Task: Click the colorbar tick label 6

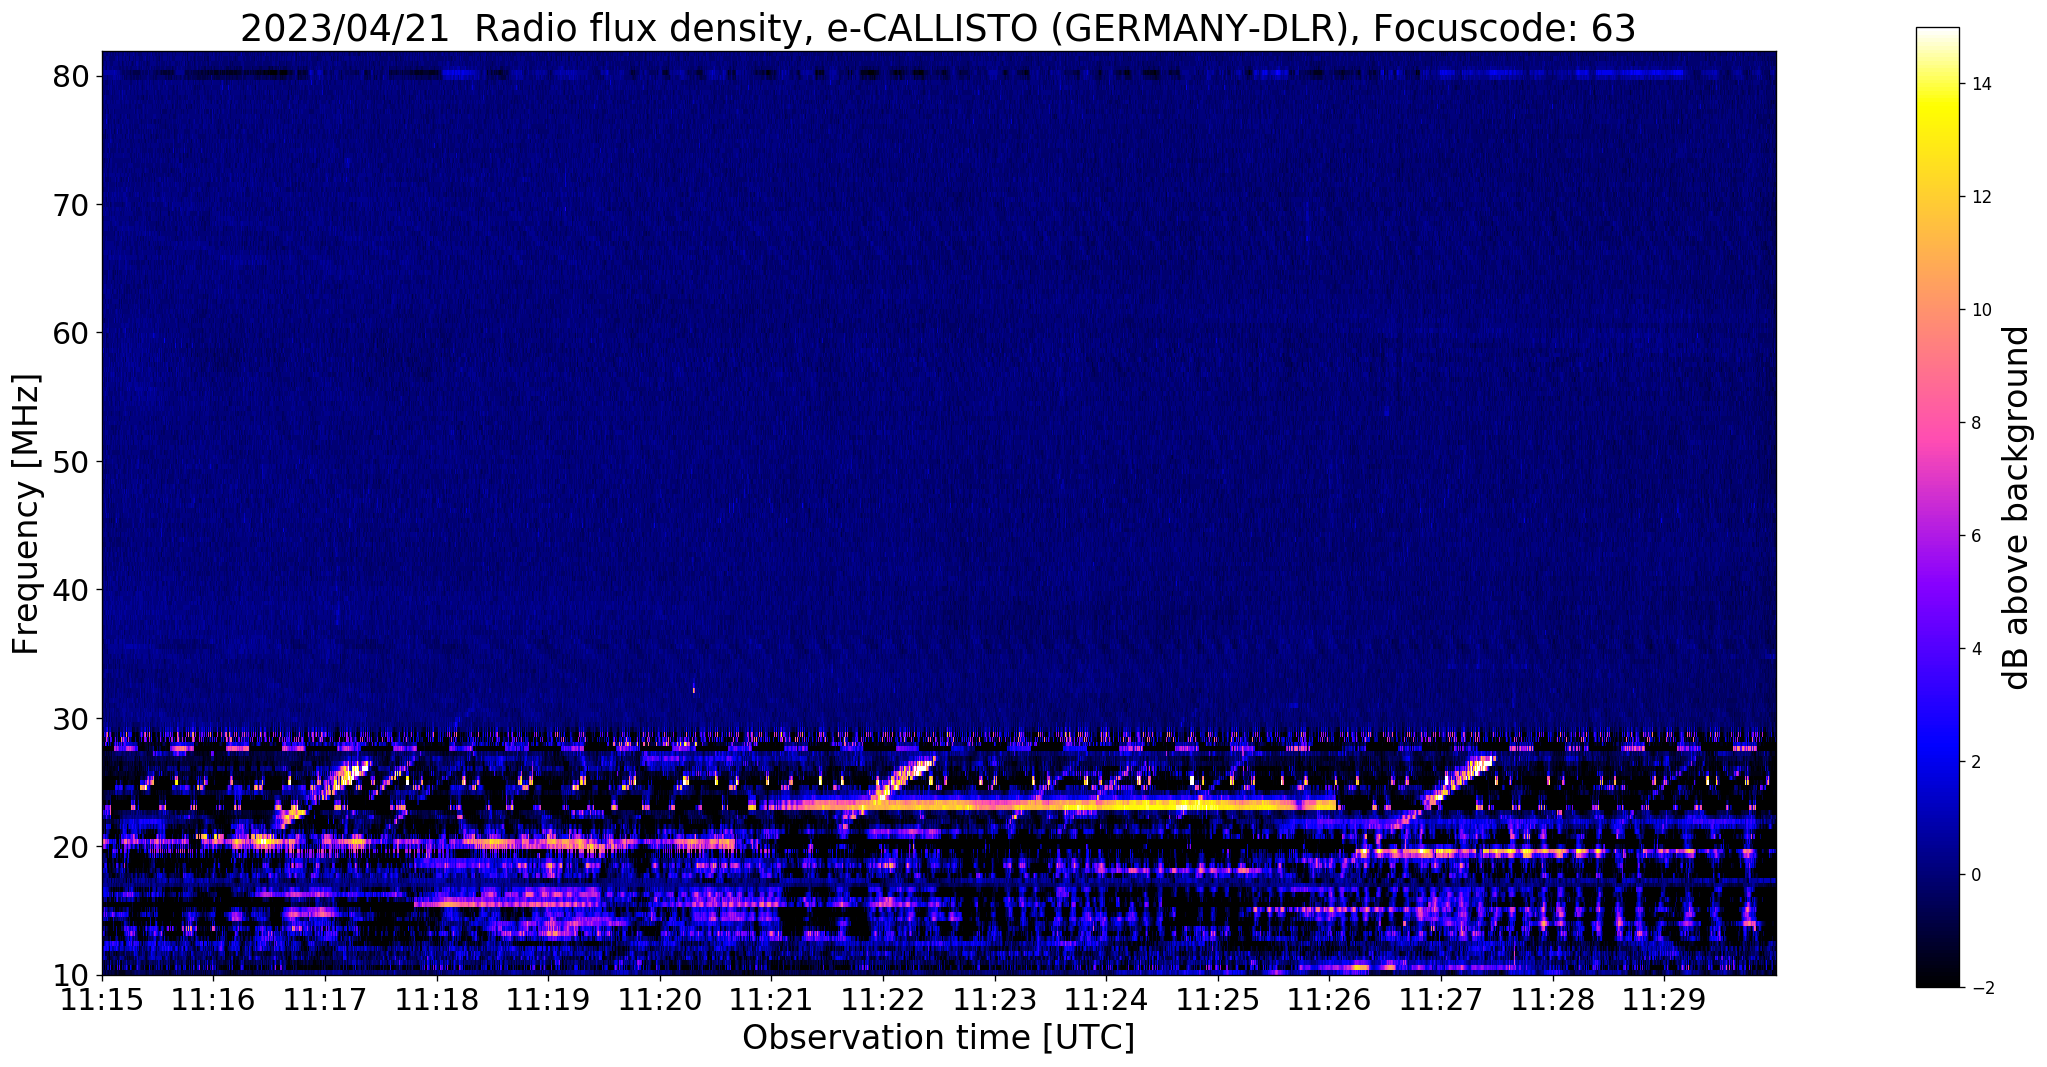Action: click(1975, 536)
